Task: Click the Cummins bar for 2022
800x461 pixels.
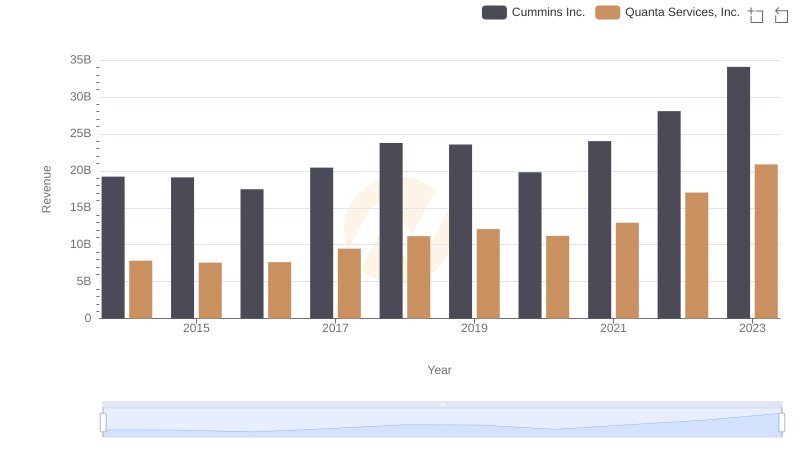Action: [x=669, y=215]
